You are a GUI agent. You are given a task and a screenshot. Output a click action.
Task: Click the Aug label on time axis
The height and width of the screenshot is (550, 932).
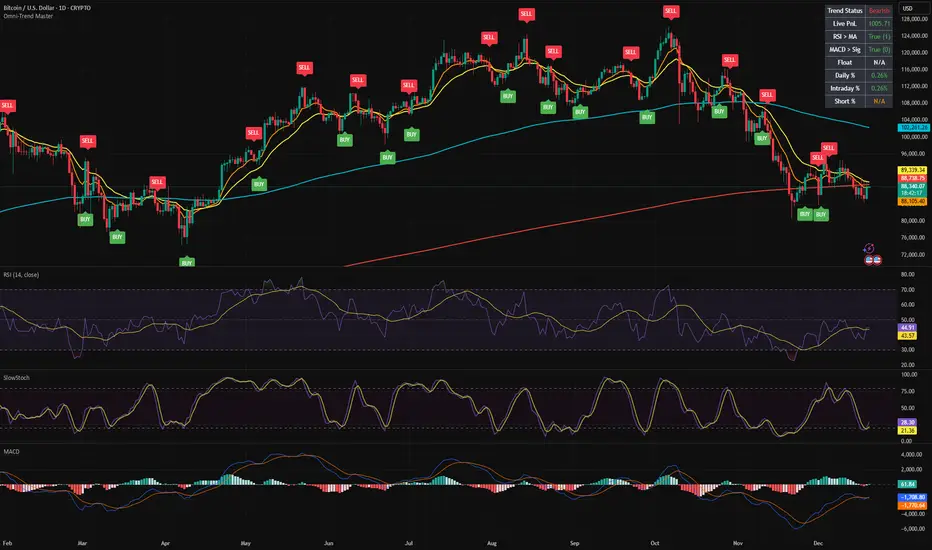coord(492,543)
